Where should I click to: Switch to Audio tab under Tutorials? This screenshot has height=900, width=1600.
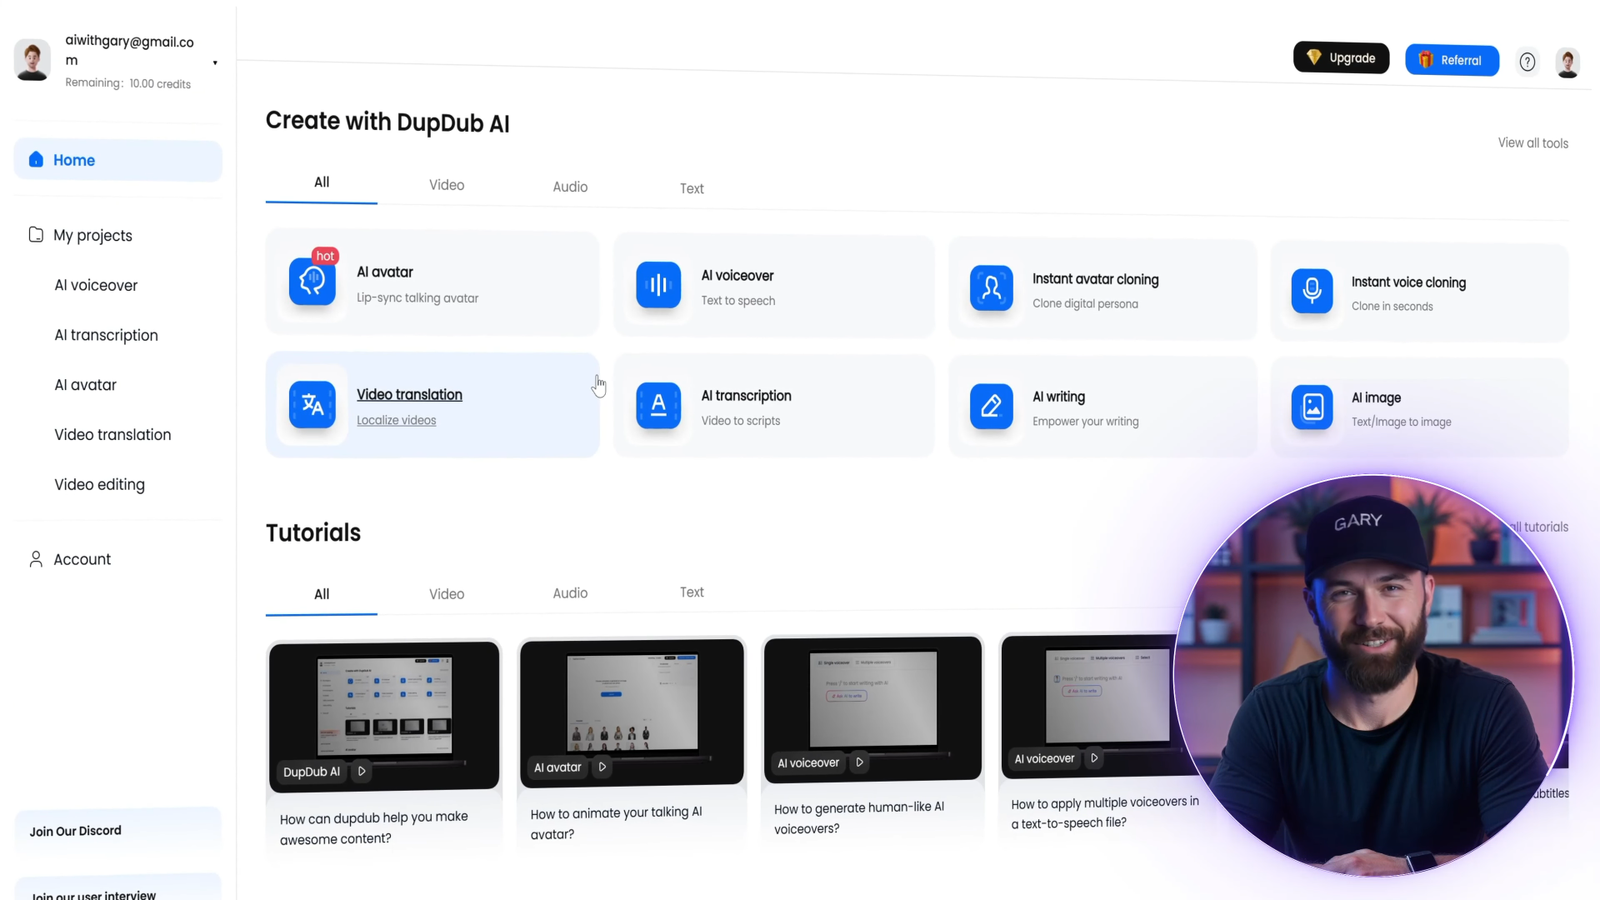tap(570, 593)
